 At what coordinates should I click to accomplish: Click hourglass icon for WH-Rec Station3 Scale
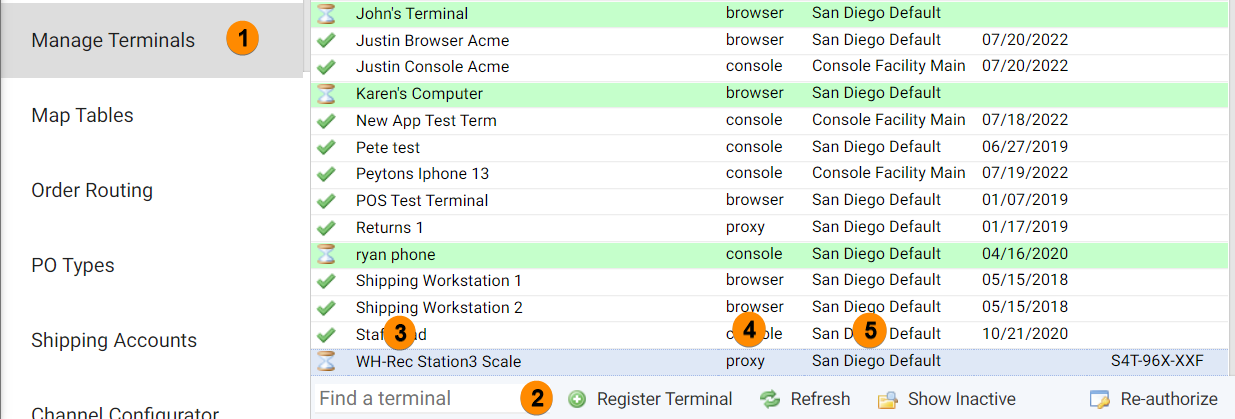click(x=326, y=362)
